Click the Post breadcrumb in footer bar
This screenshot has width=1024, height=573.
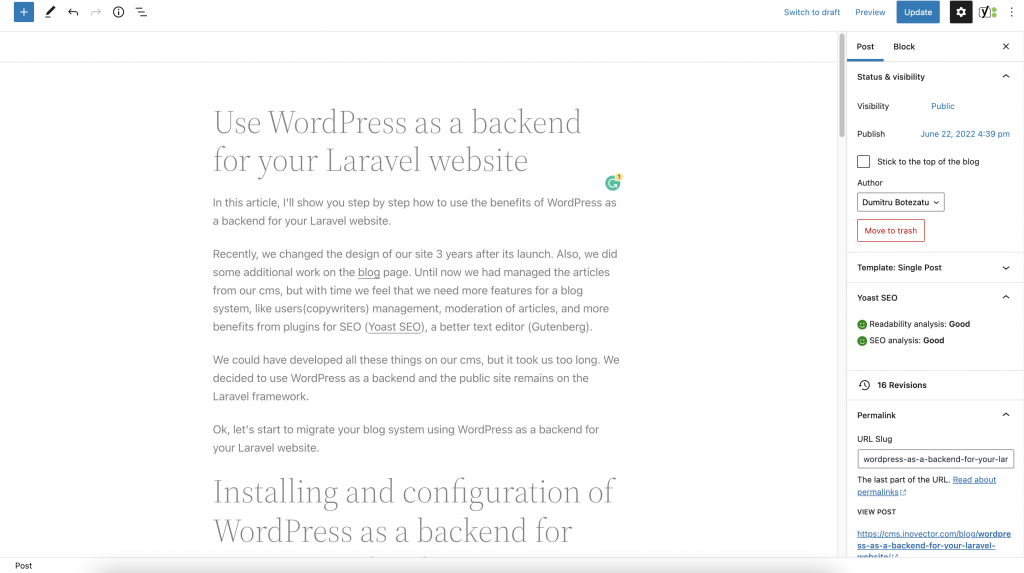tap(24, 566)
